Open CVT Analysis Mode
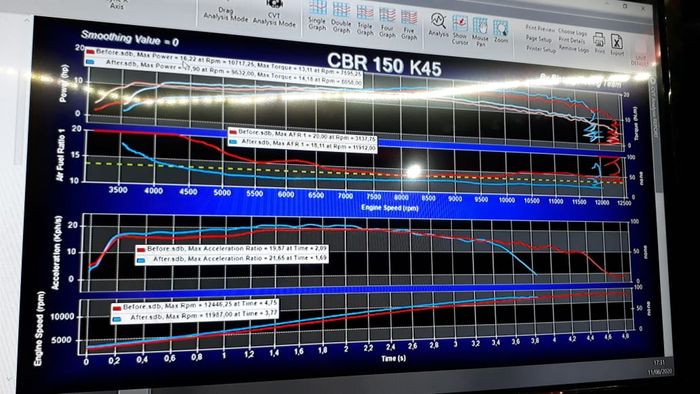This screenshot has height=394, width=700. point(274,14)
